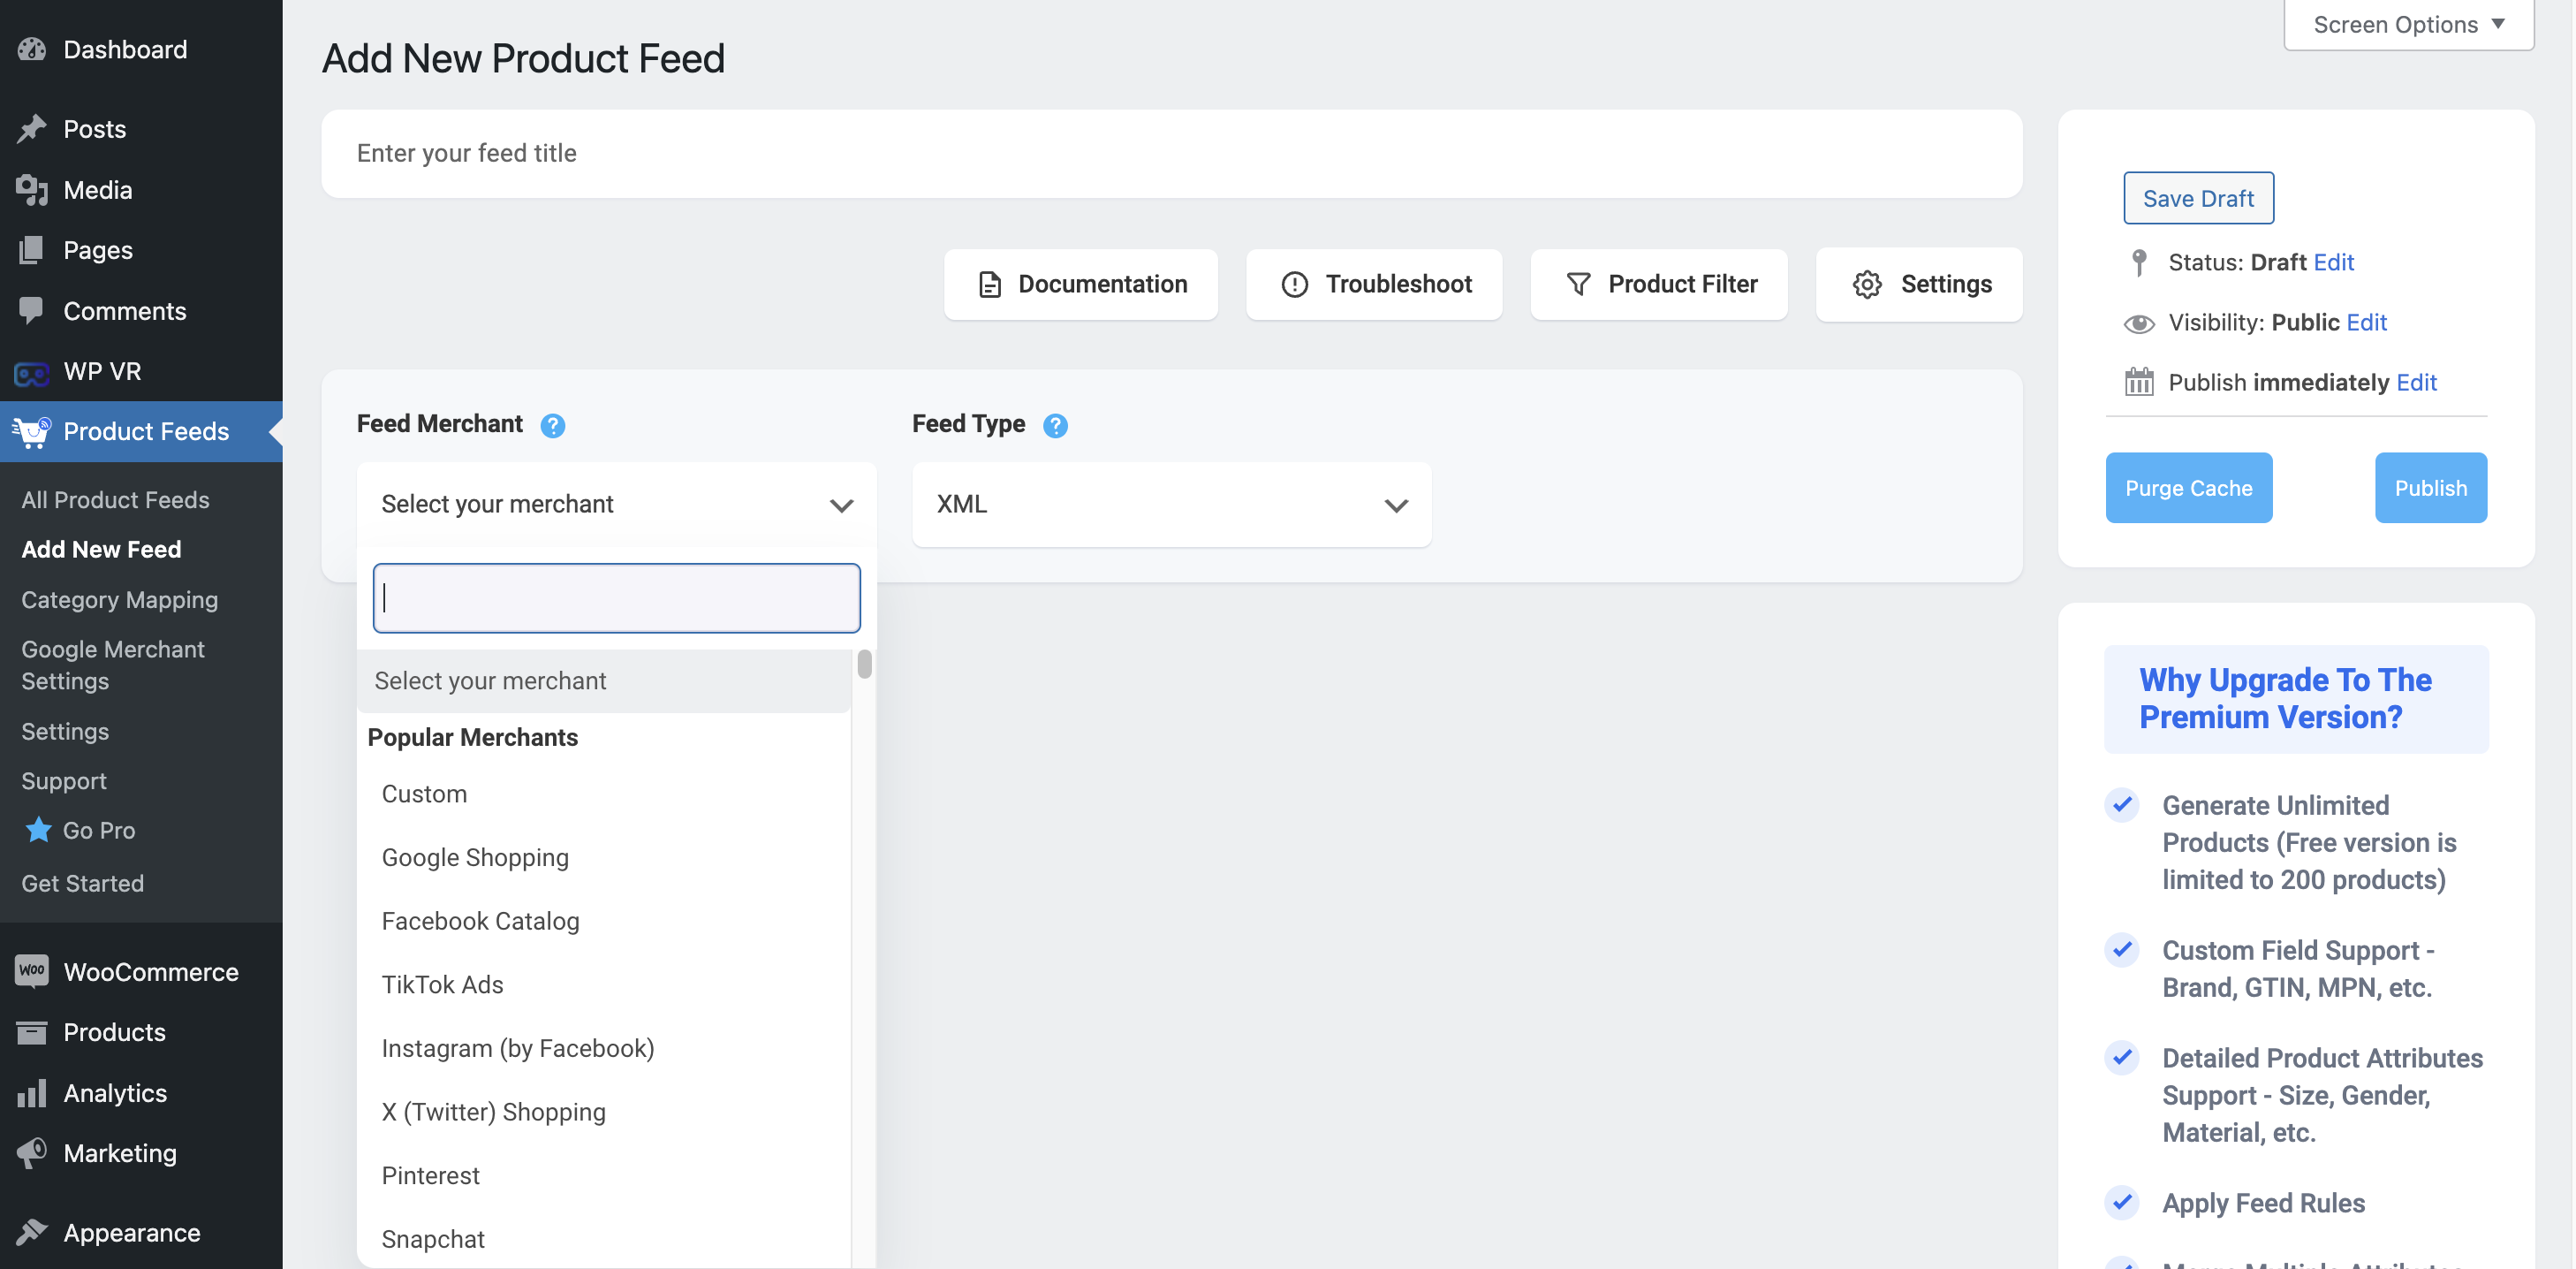Click the Dashboard gauge icon
This screenshot has width=2576, height=1269.
coord(32,49)
